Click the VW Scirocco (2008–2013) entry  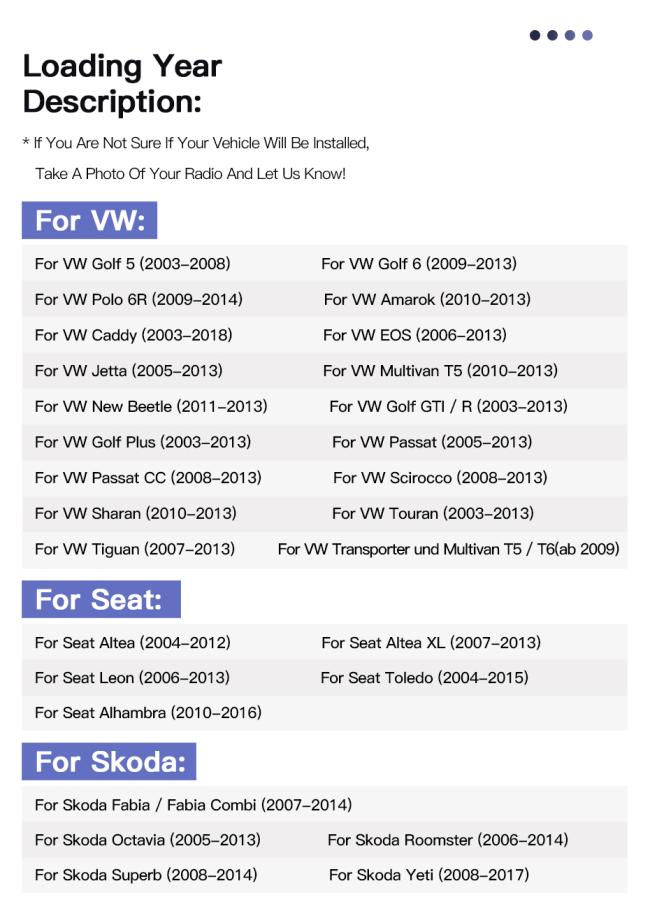440,478
